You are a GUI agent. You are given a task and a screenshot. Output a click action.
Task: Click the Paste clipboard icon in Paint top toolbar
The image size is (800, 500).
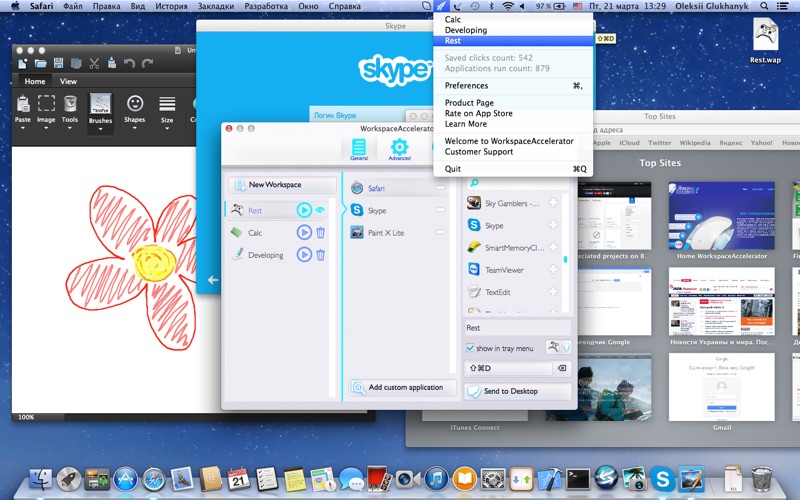(112, 63)
